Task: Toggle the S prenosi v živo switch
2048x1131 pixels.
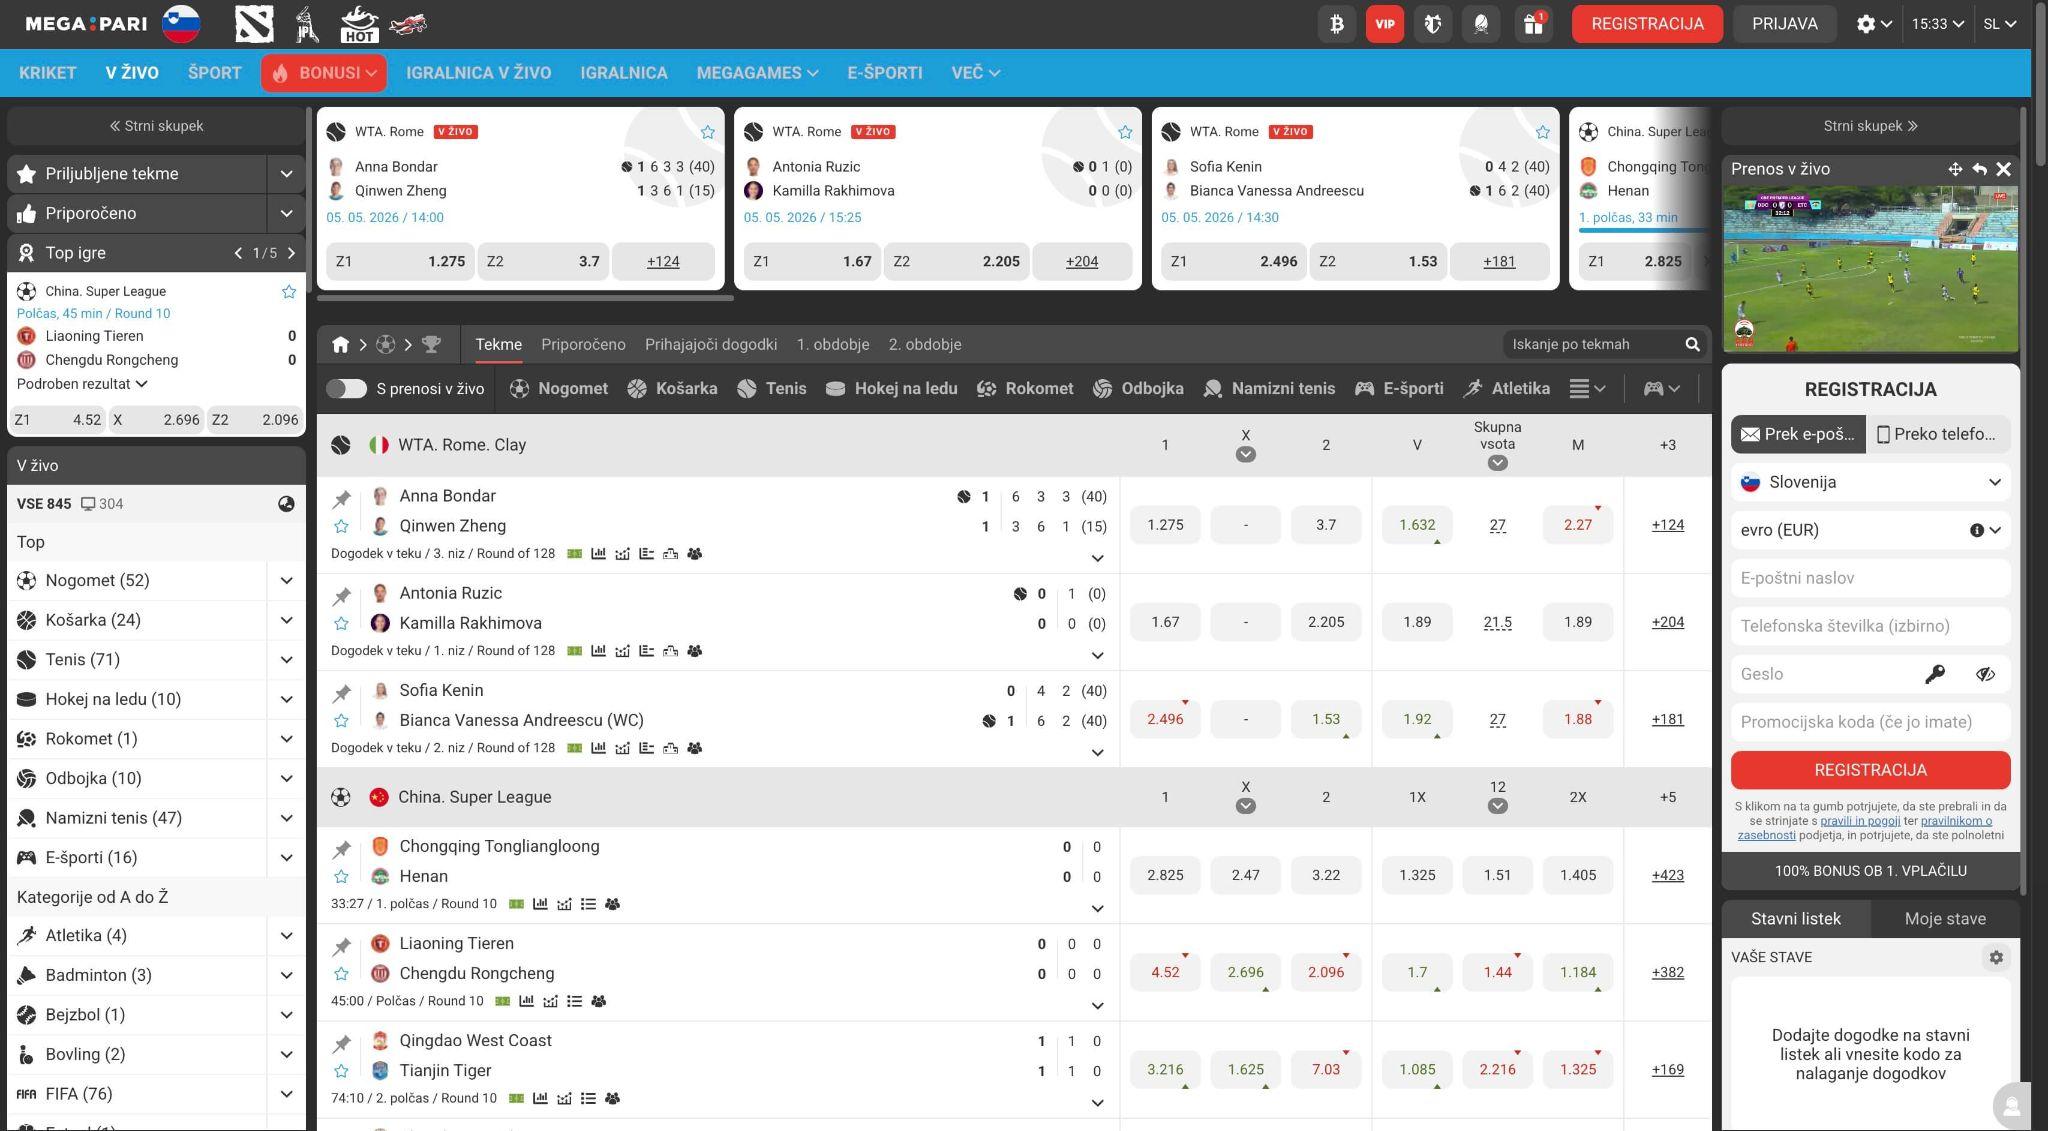Action: 346,389
